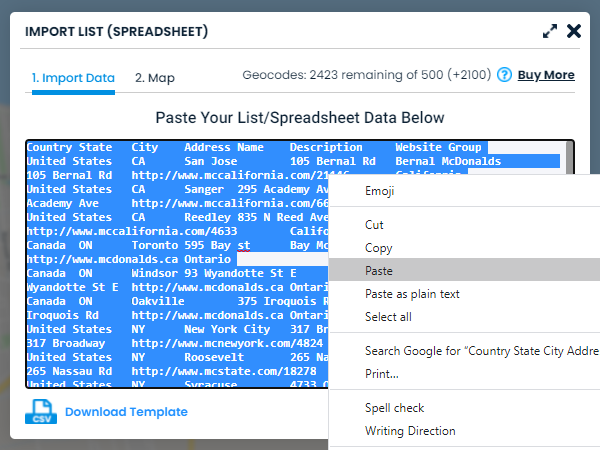Switch to the 2. Map tab
The width and height of the screenshot is (600, 450).
pyautogui.click(x=155, y=77)
